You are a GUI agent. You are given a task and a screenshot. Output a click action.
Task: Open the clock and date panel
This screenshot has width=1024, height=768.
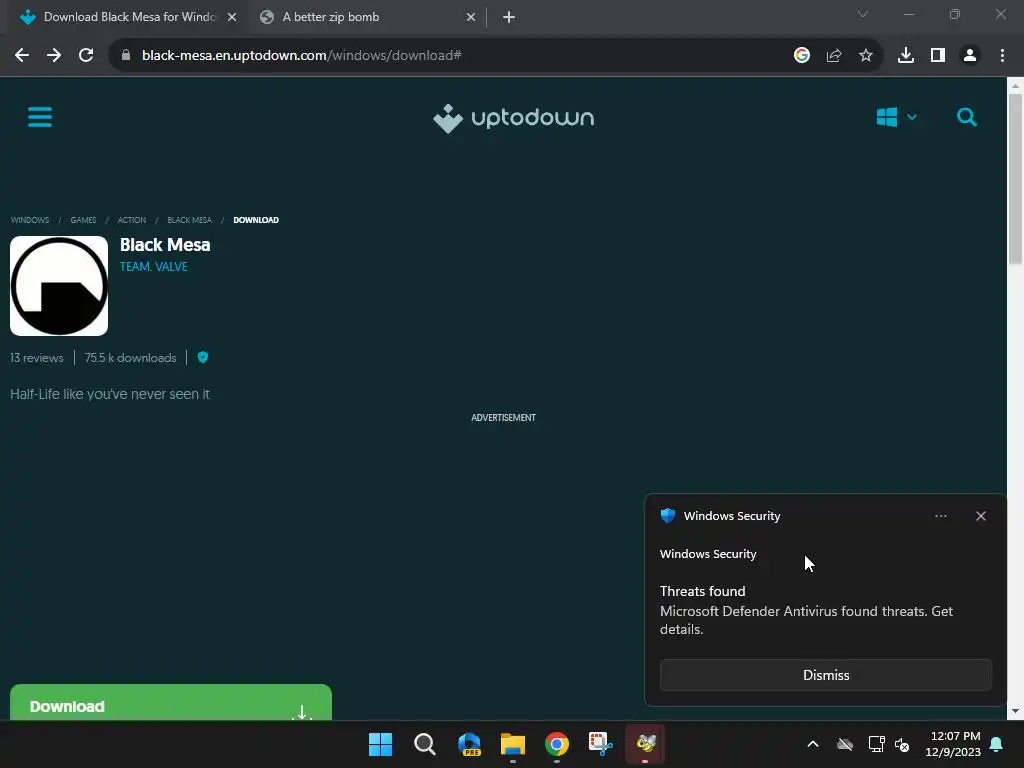click(953, 744)
